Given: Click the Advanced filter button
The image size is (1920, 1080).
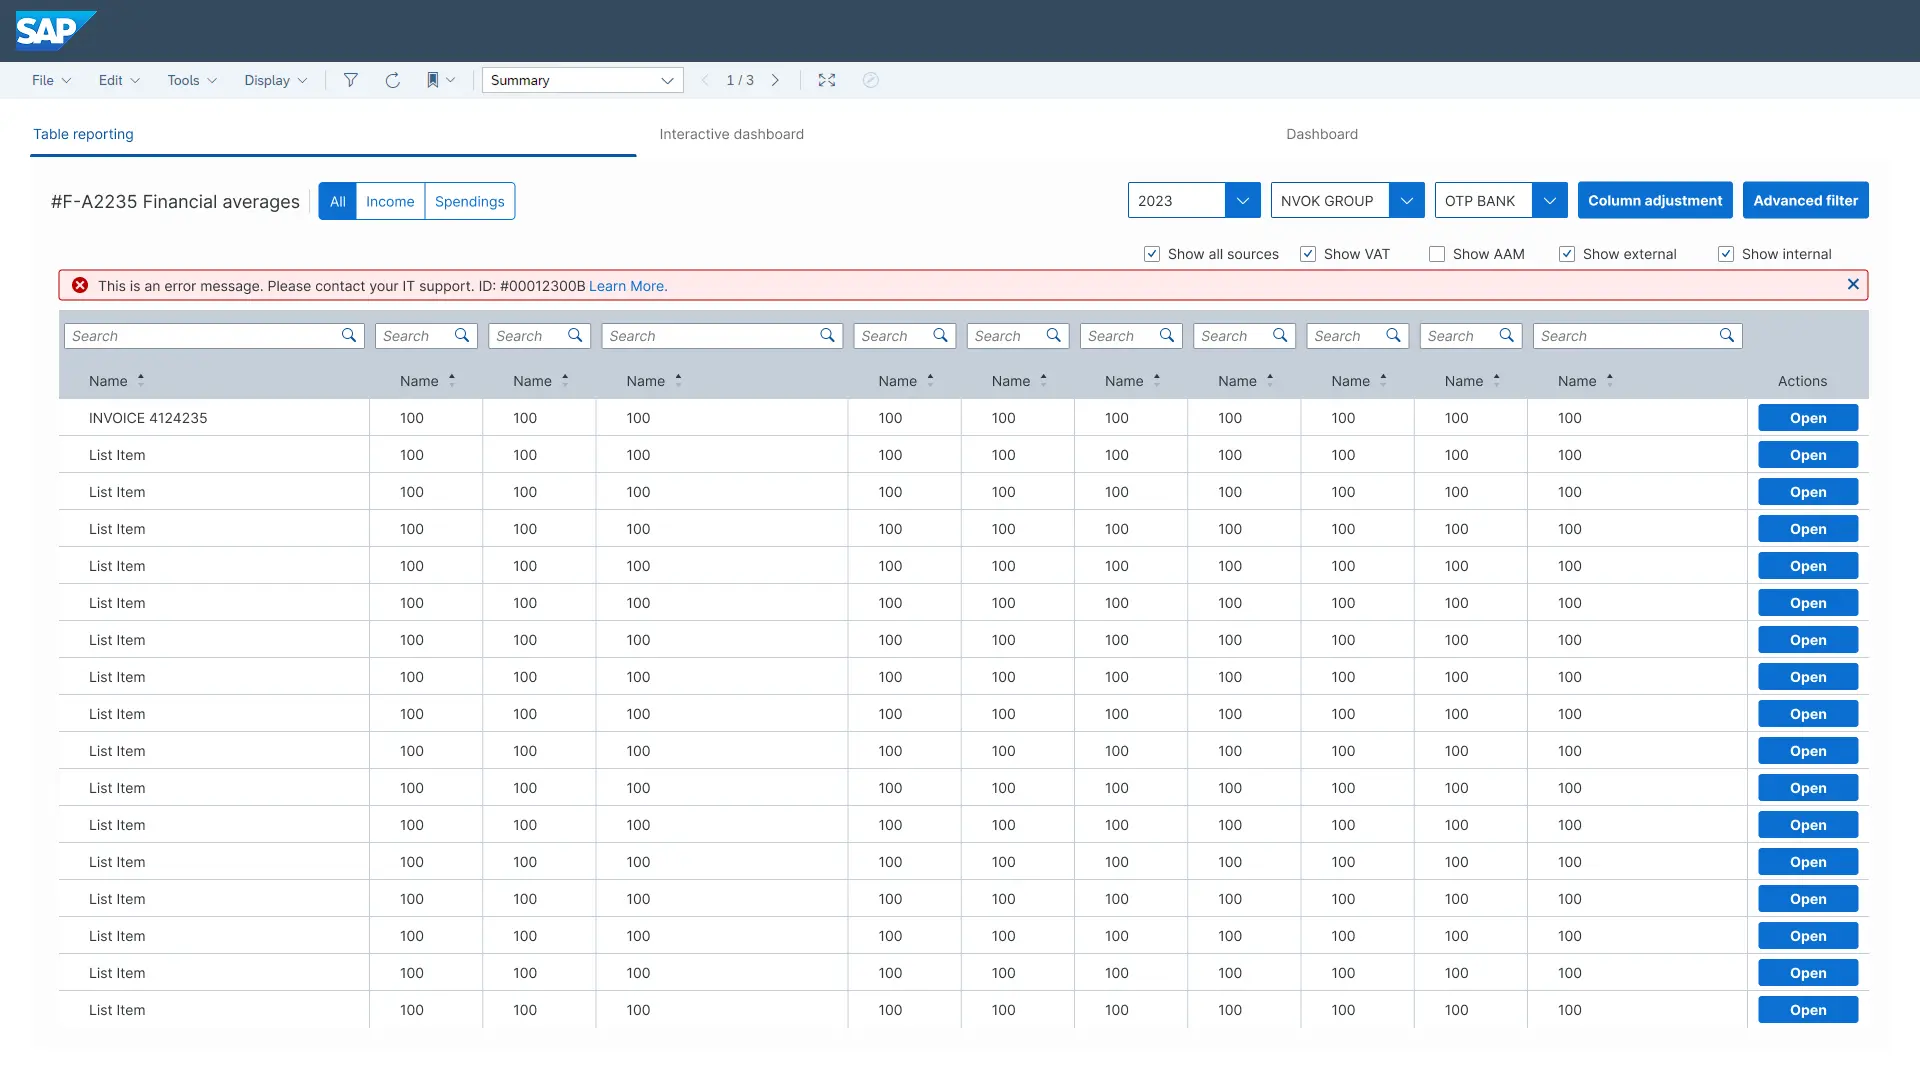Looking at the screenshot, I should pyautogui.click(x=1805, y=201).
